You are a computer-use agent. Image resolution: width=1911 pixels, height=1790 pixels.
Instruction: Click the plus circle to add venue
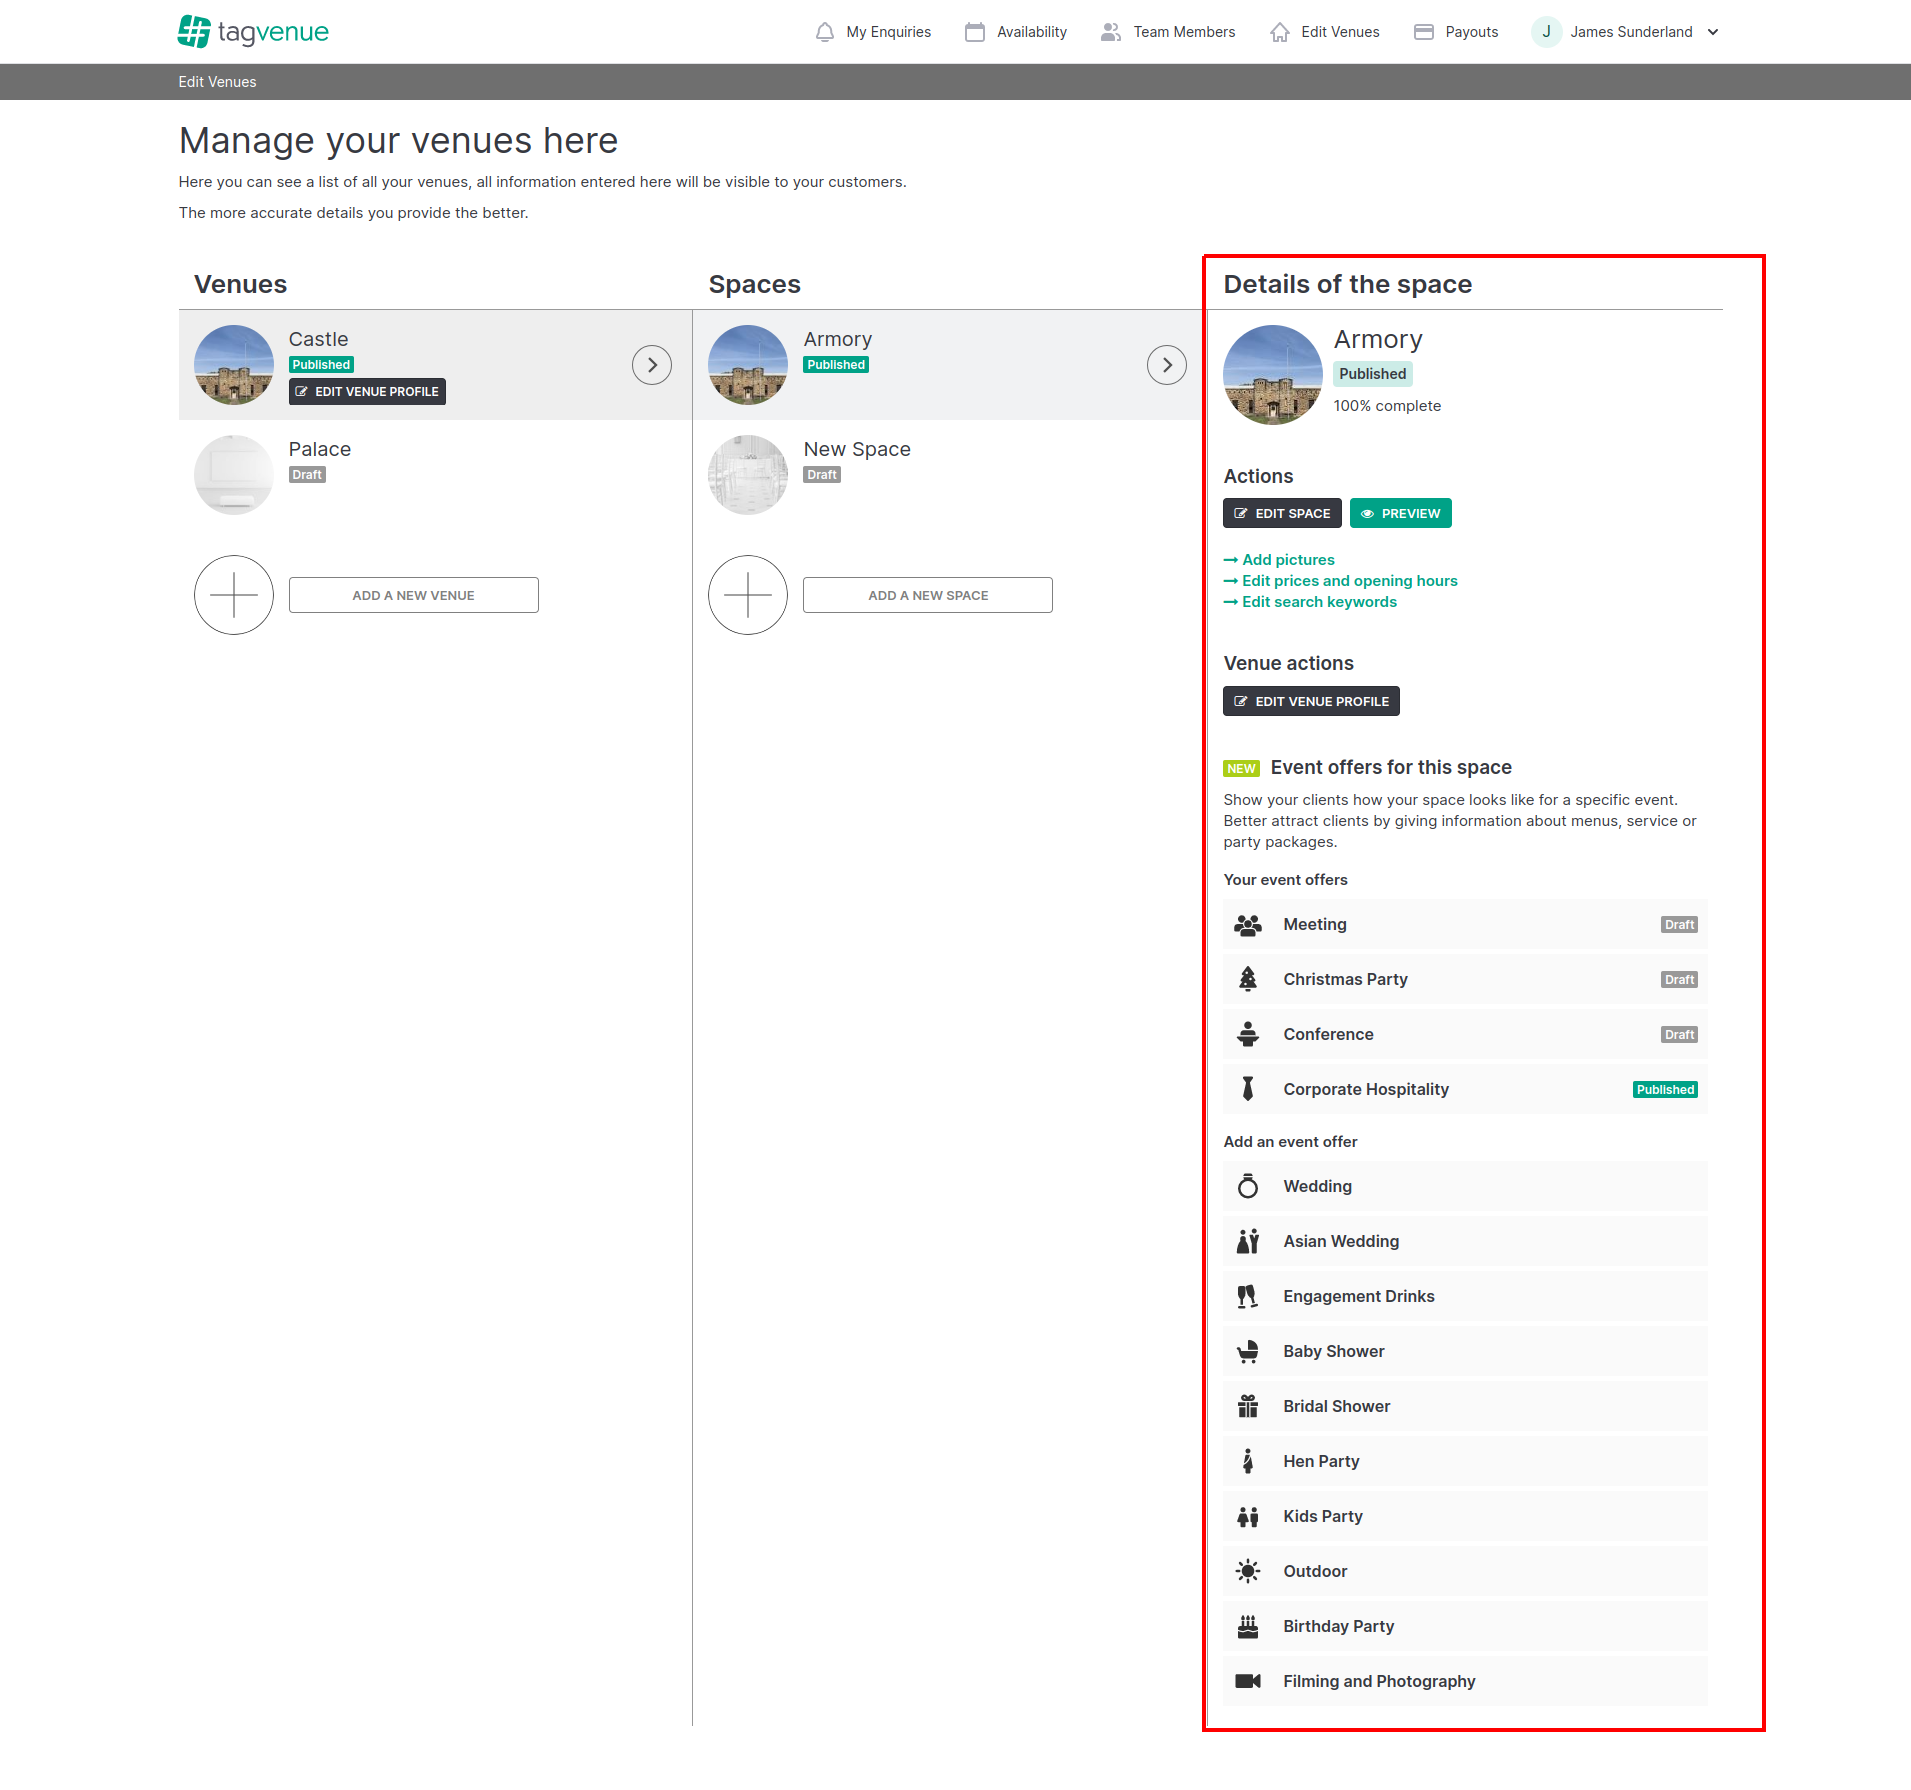[234, 595]
